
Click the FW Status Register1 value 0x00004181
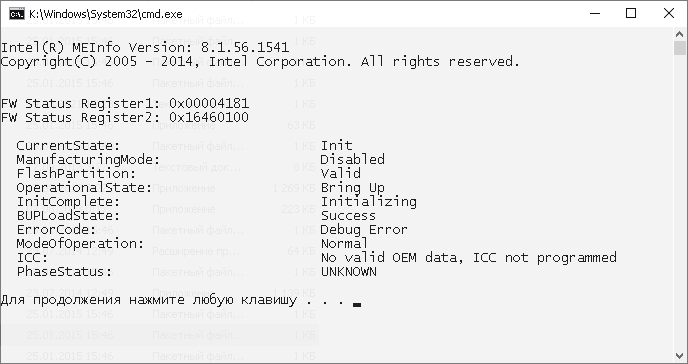[x=209, y=103]
